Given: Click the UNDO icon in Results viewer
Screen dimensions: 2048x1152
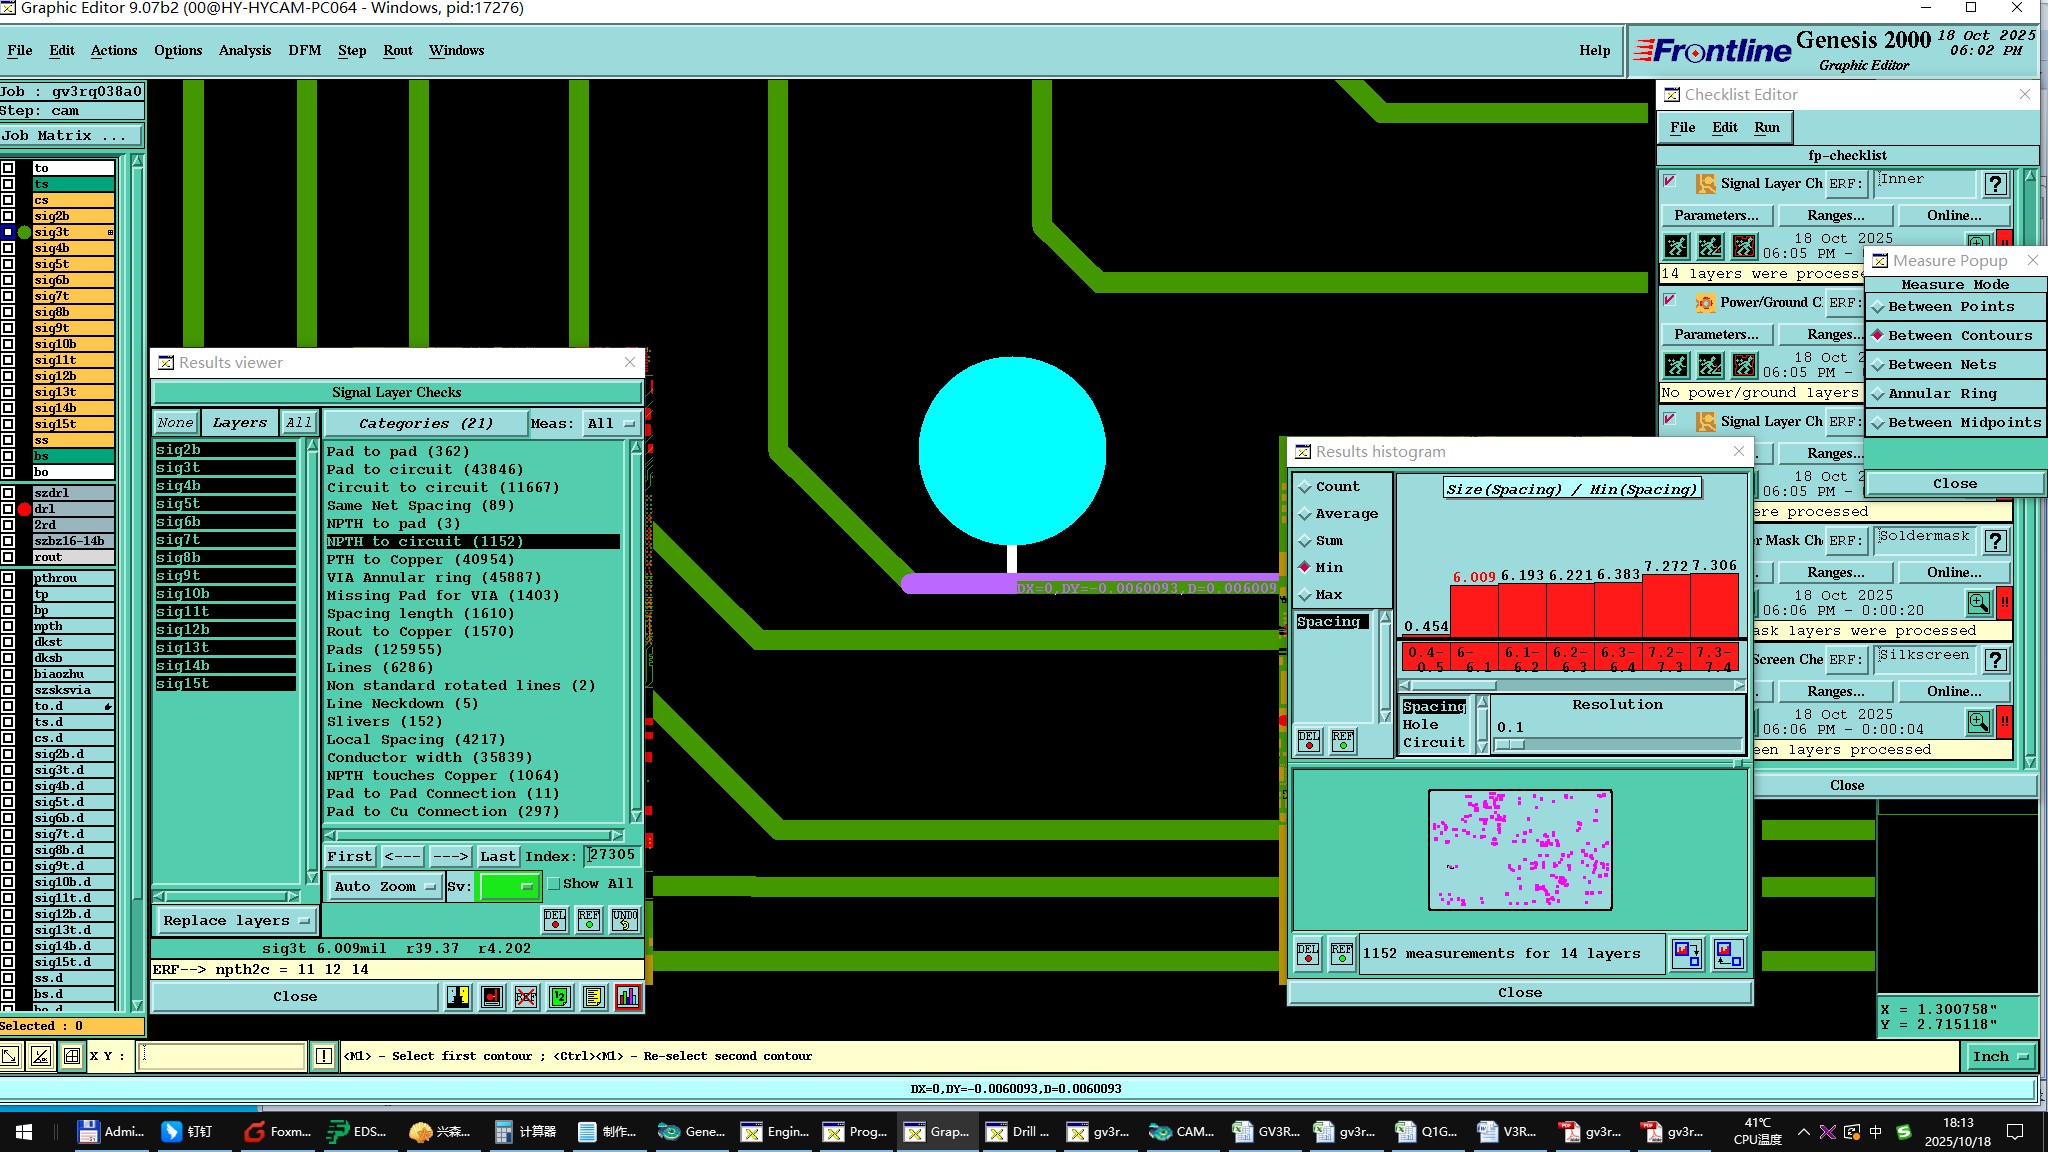Looking at the screenshot, I should click(x=625, y=919).
